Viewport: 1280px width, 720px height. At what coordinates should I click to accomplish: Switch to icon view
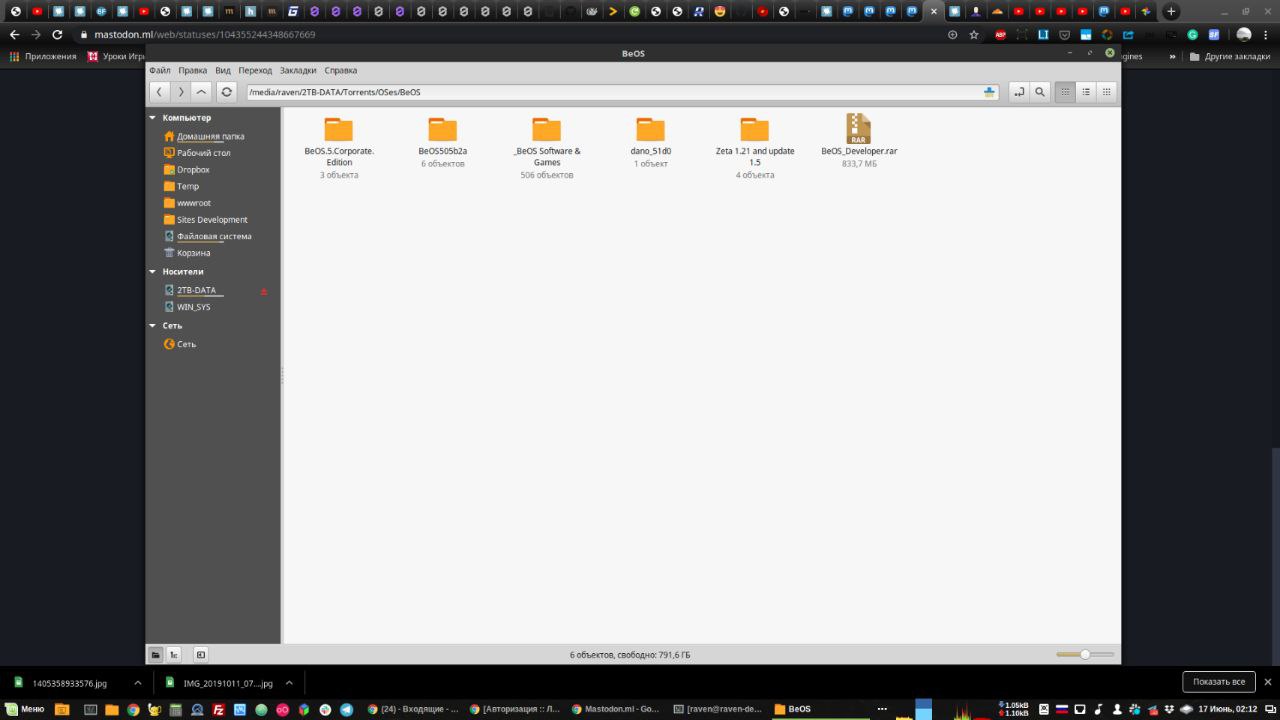(x=1065, y=92)
